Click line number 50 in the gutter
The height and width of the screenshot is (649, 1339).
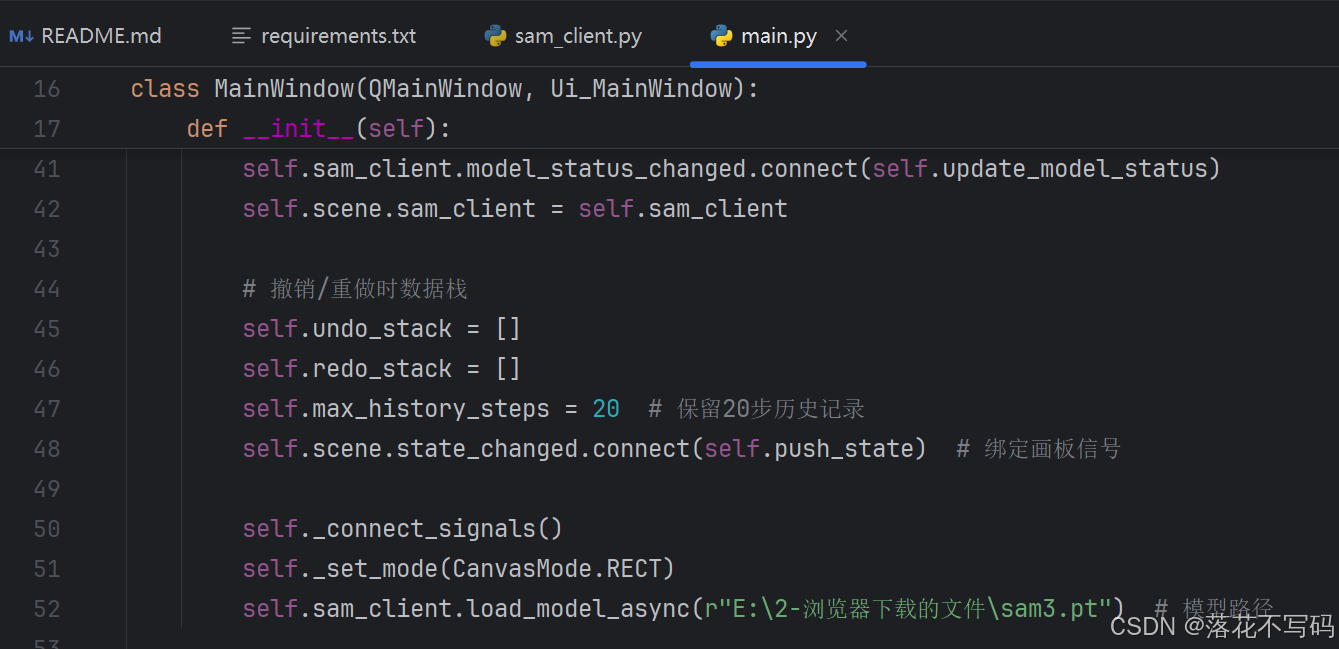(x=47, y=529)
